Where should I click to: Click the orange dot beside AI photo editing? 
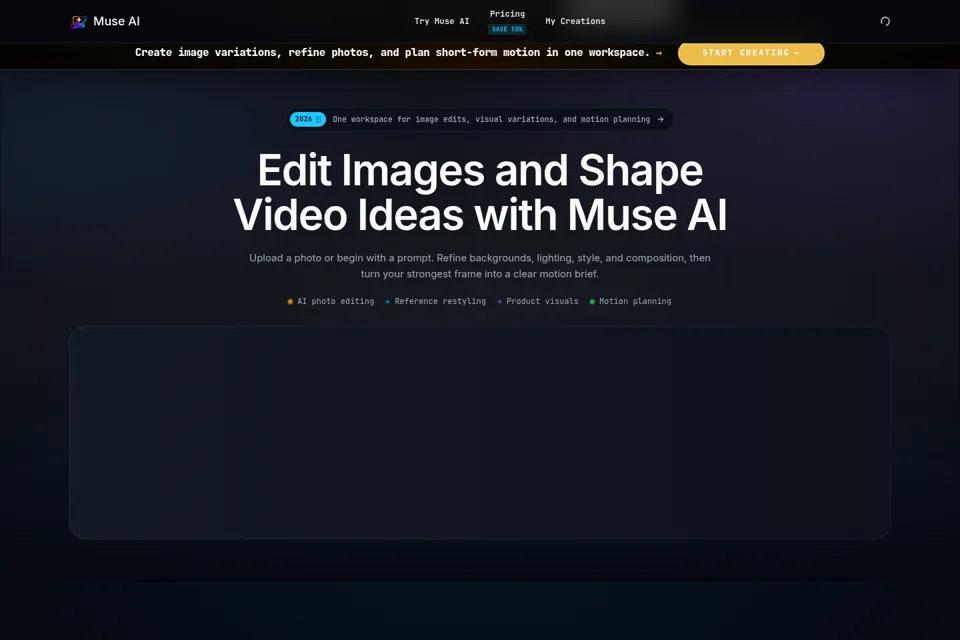[x=290, y=301]
